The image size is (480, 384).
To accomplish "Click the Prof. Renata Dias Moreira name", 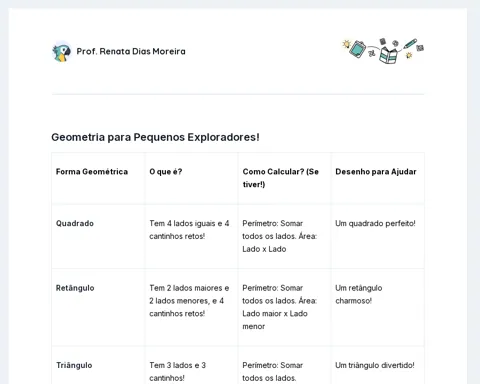I will [131, 51].
